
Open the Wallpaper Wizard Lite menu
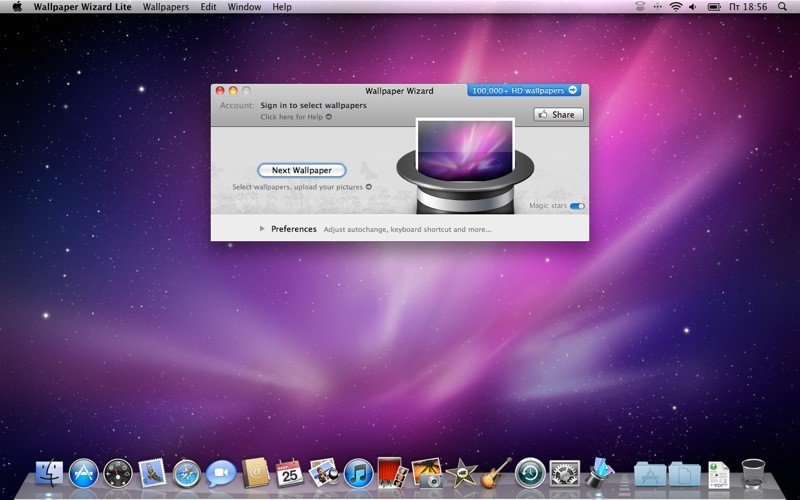click(x=83, y=7)
